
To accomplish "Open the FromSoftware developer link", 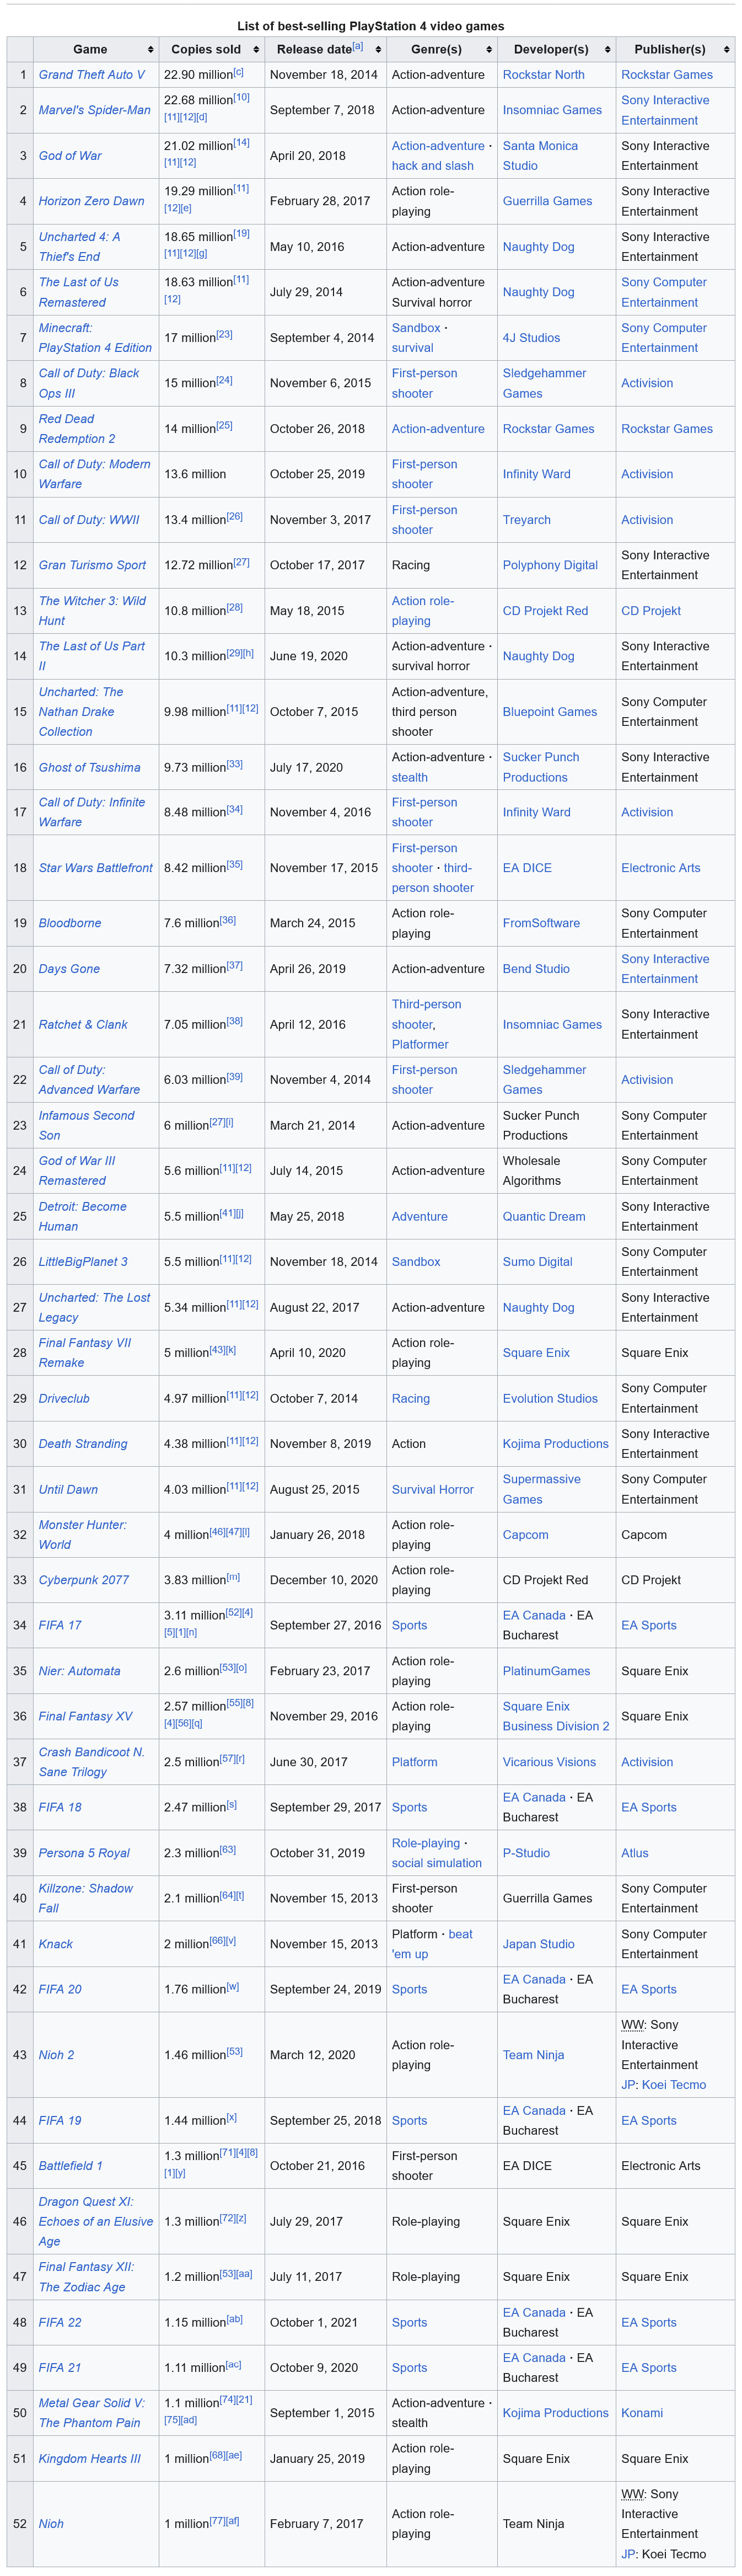I will 541,923.
